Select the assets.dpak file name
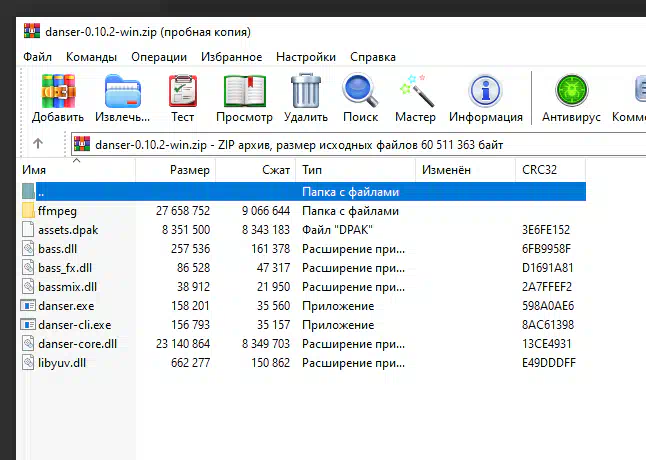 (68, 230)
